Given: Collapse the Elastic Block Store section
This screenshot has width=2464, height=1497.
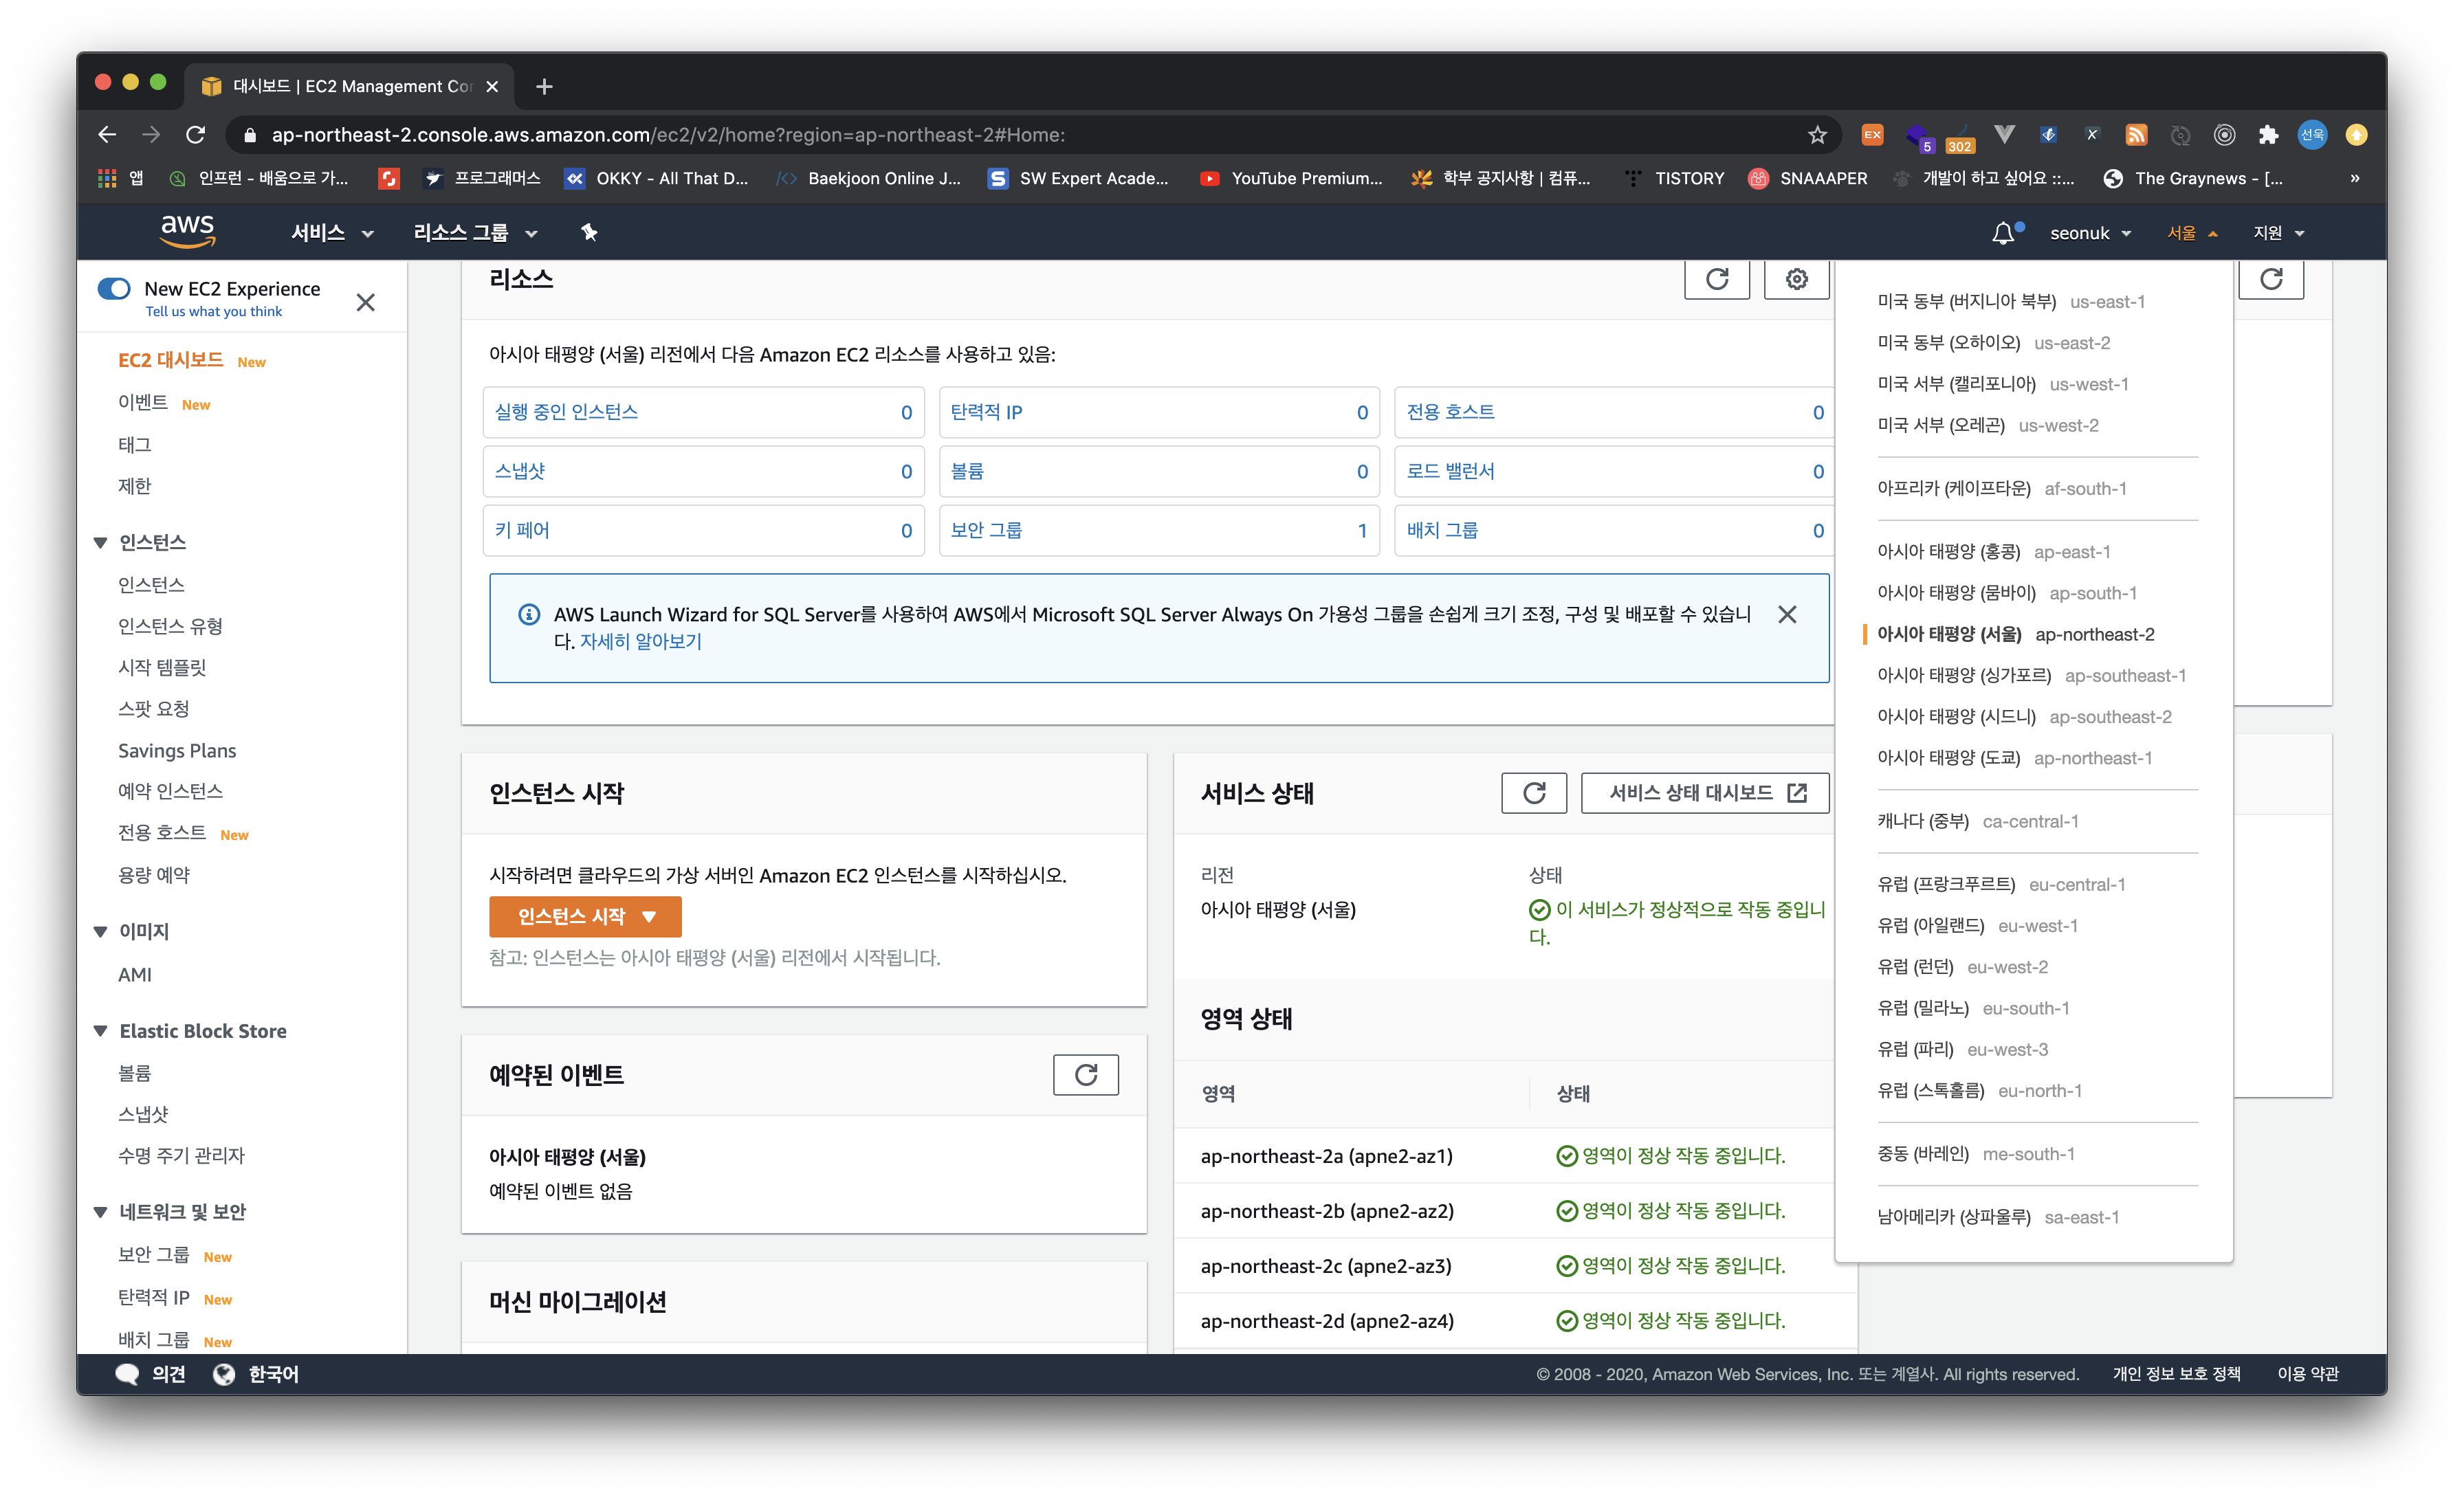Looking at the screenshot, I should click(100, 1031).
